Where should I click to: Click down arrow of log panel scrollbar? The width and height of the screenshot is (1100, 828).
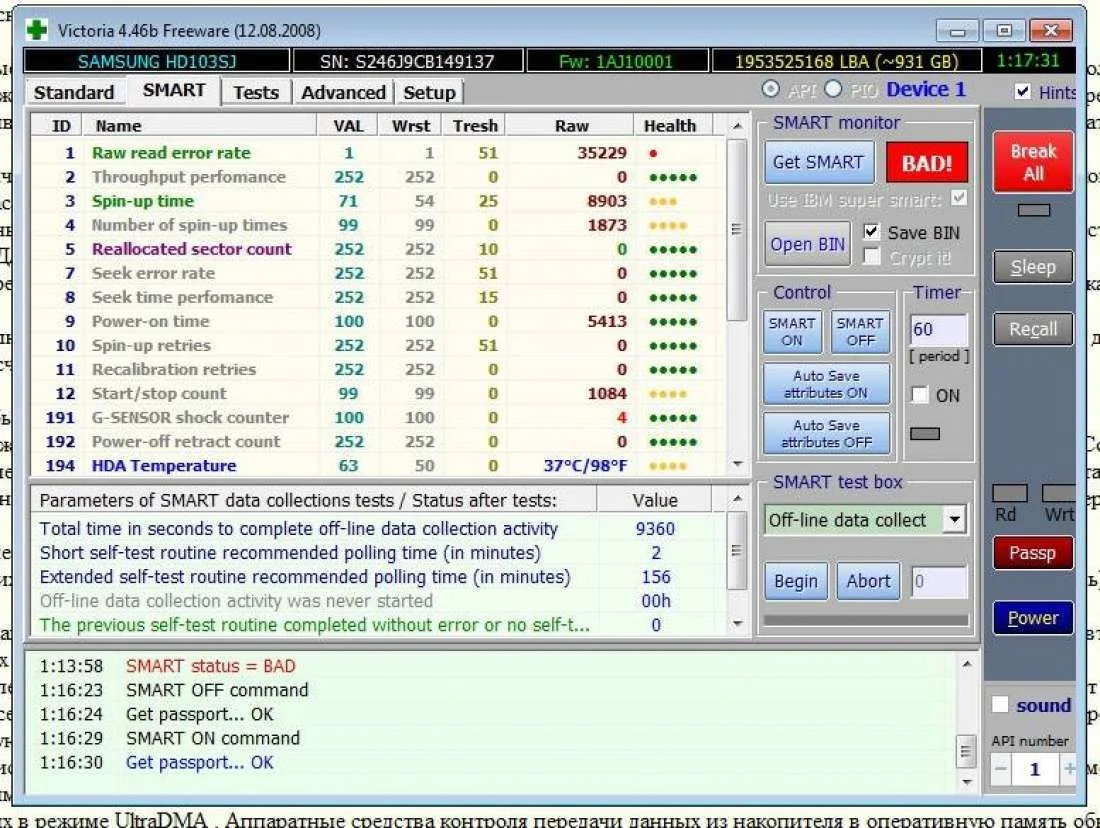[x=967, y=781]
